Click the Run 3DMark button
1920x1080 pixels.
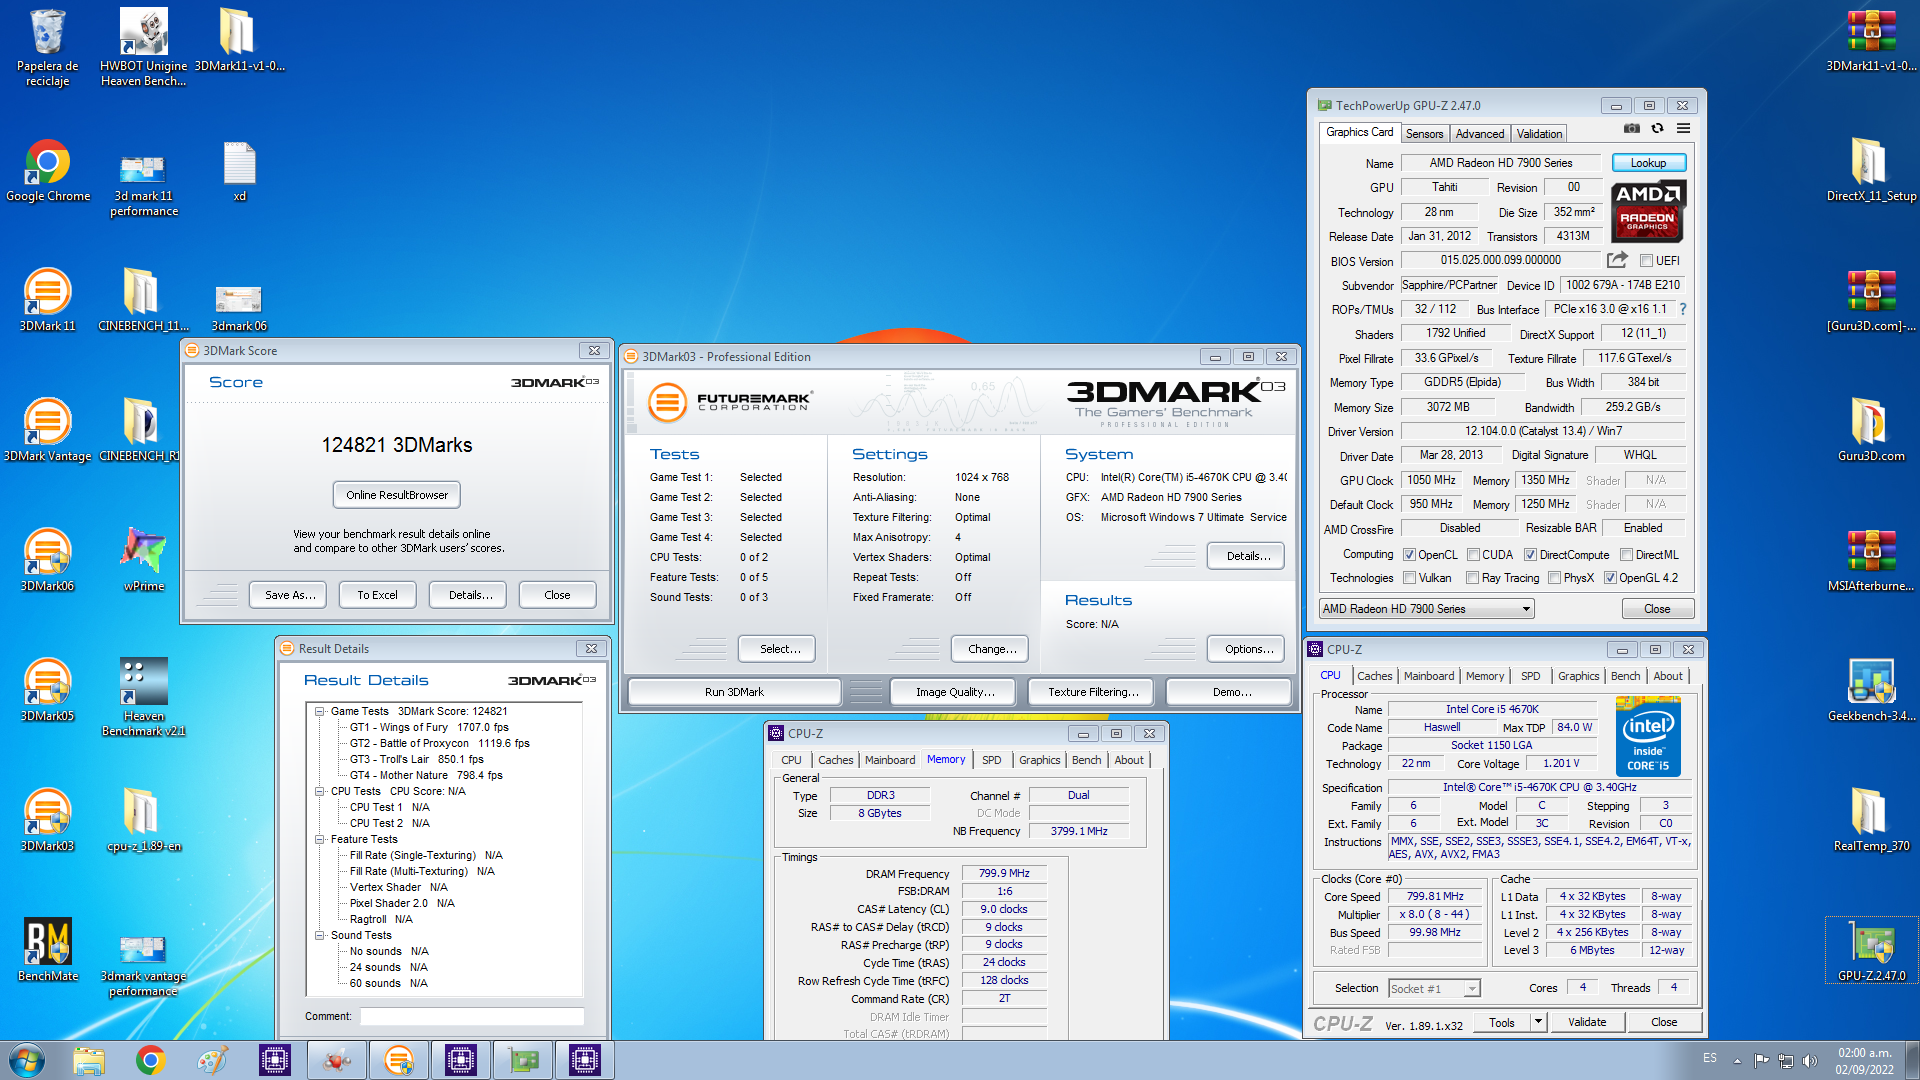click(x=734, y=692)
